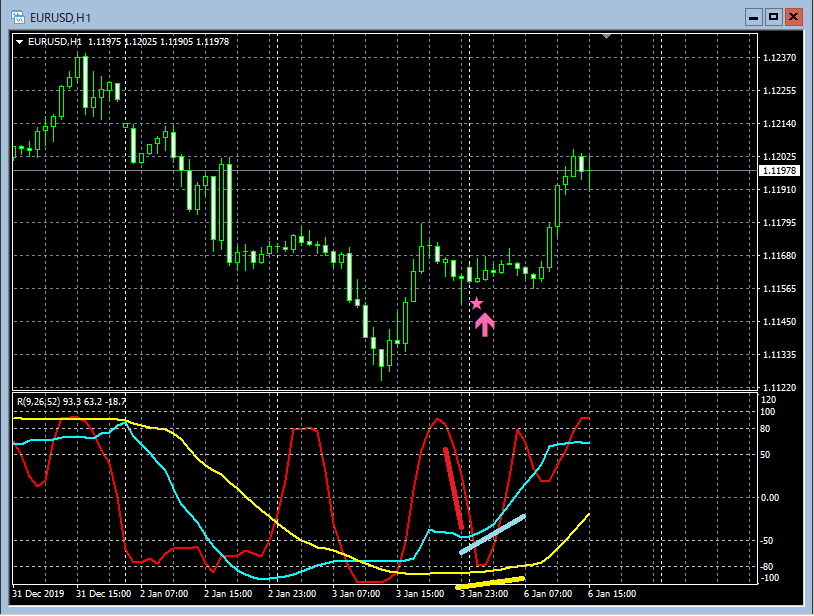Click the current price label 1.11978

pos(780,171)
